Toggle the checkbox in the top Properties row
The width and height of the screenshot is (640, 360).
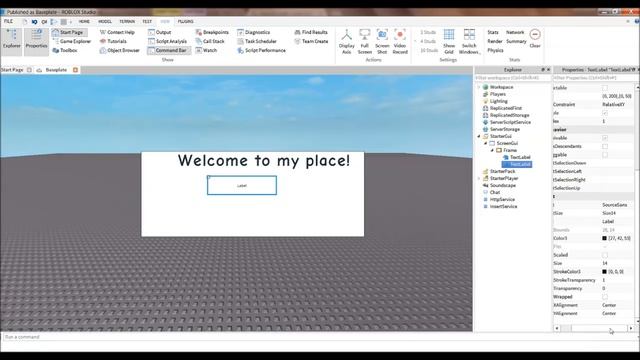(x=605, y=88)
